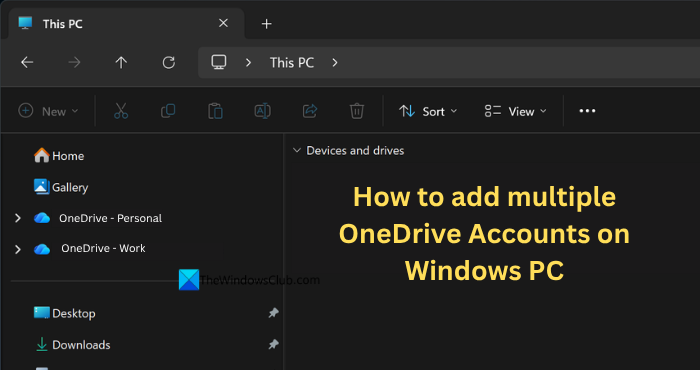Image resolution: width=700 pixels, height=370 pixels.
Task: Open the Sort dropdown
Action: point(428,111)
